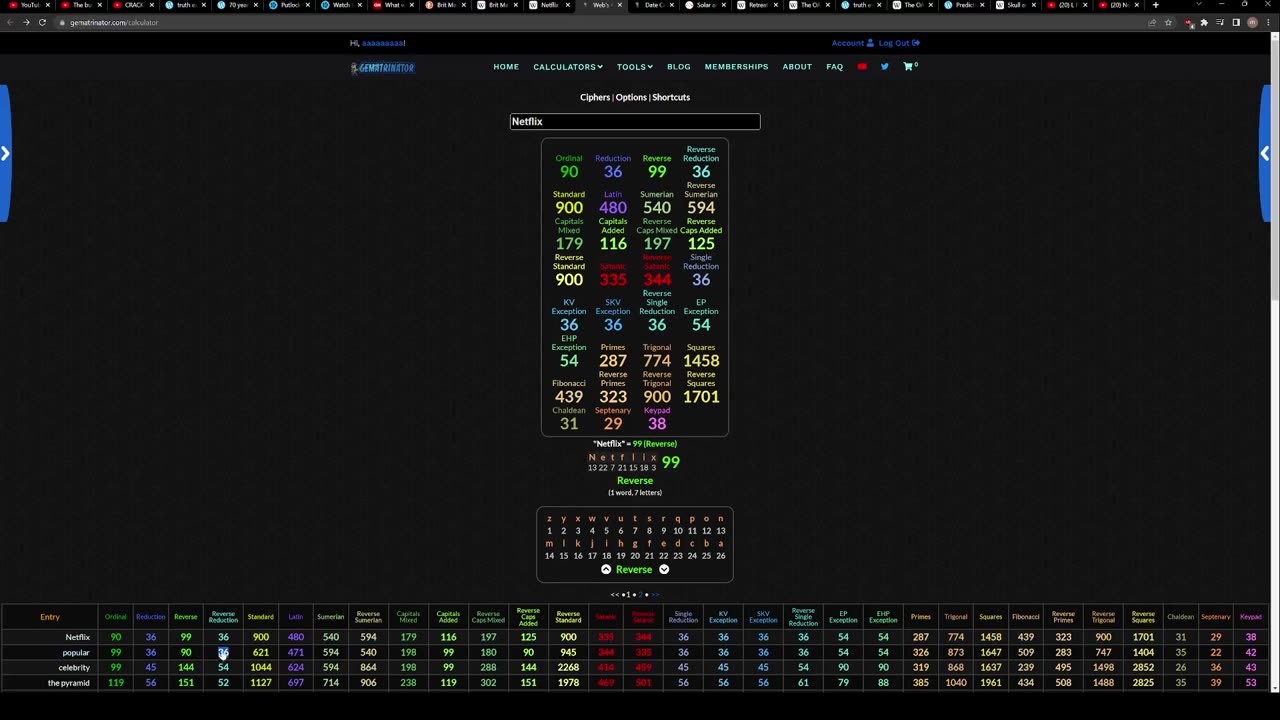This screenshot has width=1280, height=720.
Task: Click the Gematrinator logo
Action: (x=382, y=68)
